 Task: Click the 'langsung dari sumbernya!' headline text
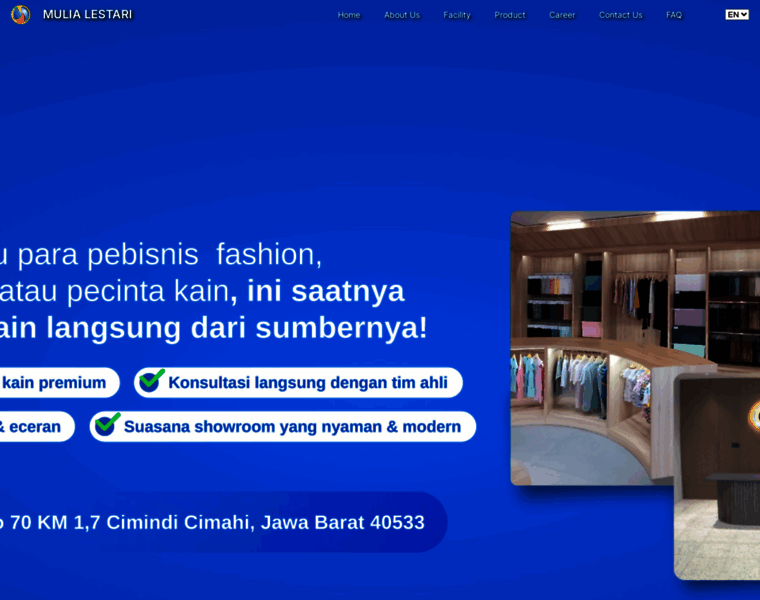pos(237,328)
